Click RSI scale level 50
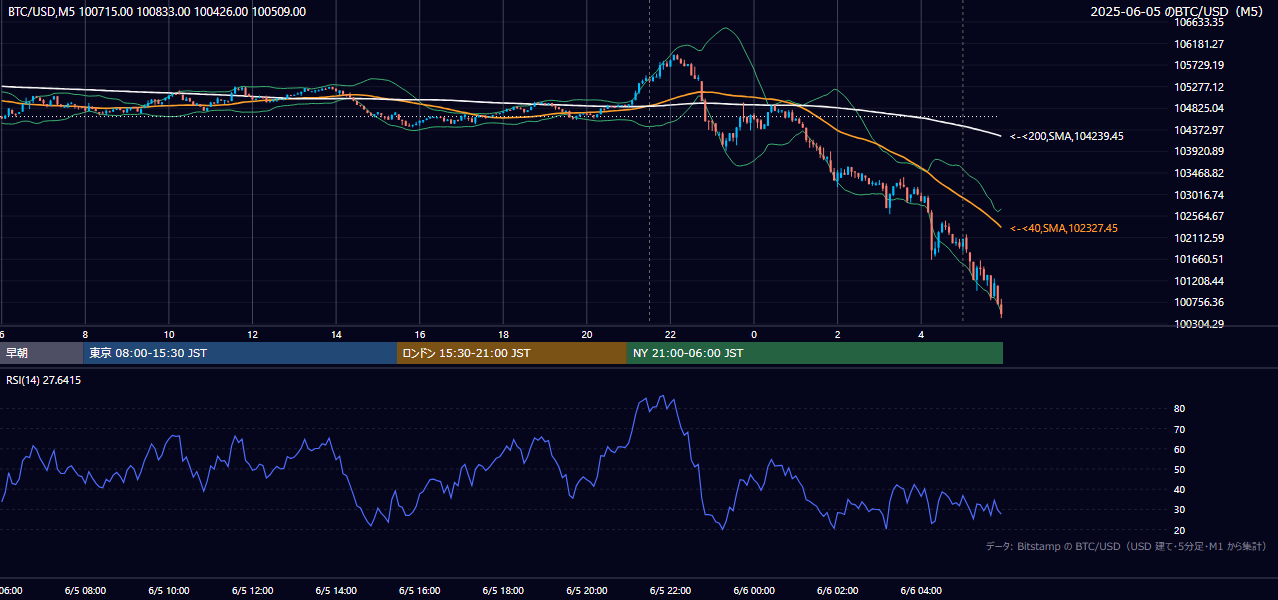 pyautogui.click(x=1180, y=469)
